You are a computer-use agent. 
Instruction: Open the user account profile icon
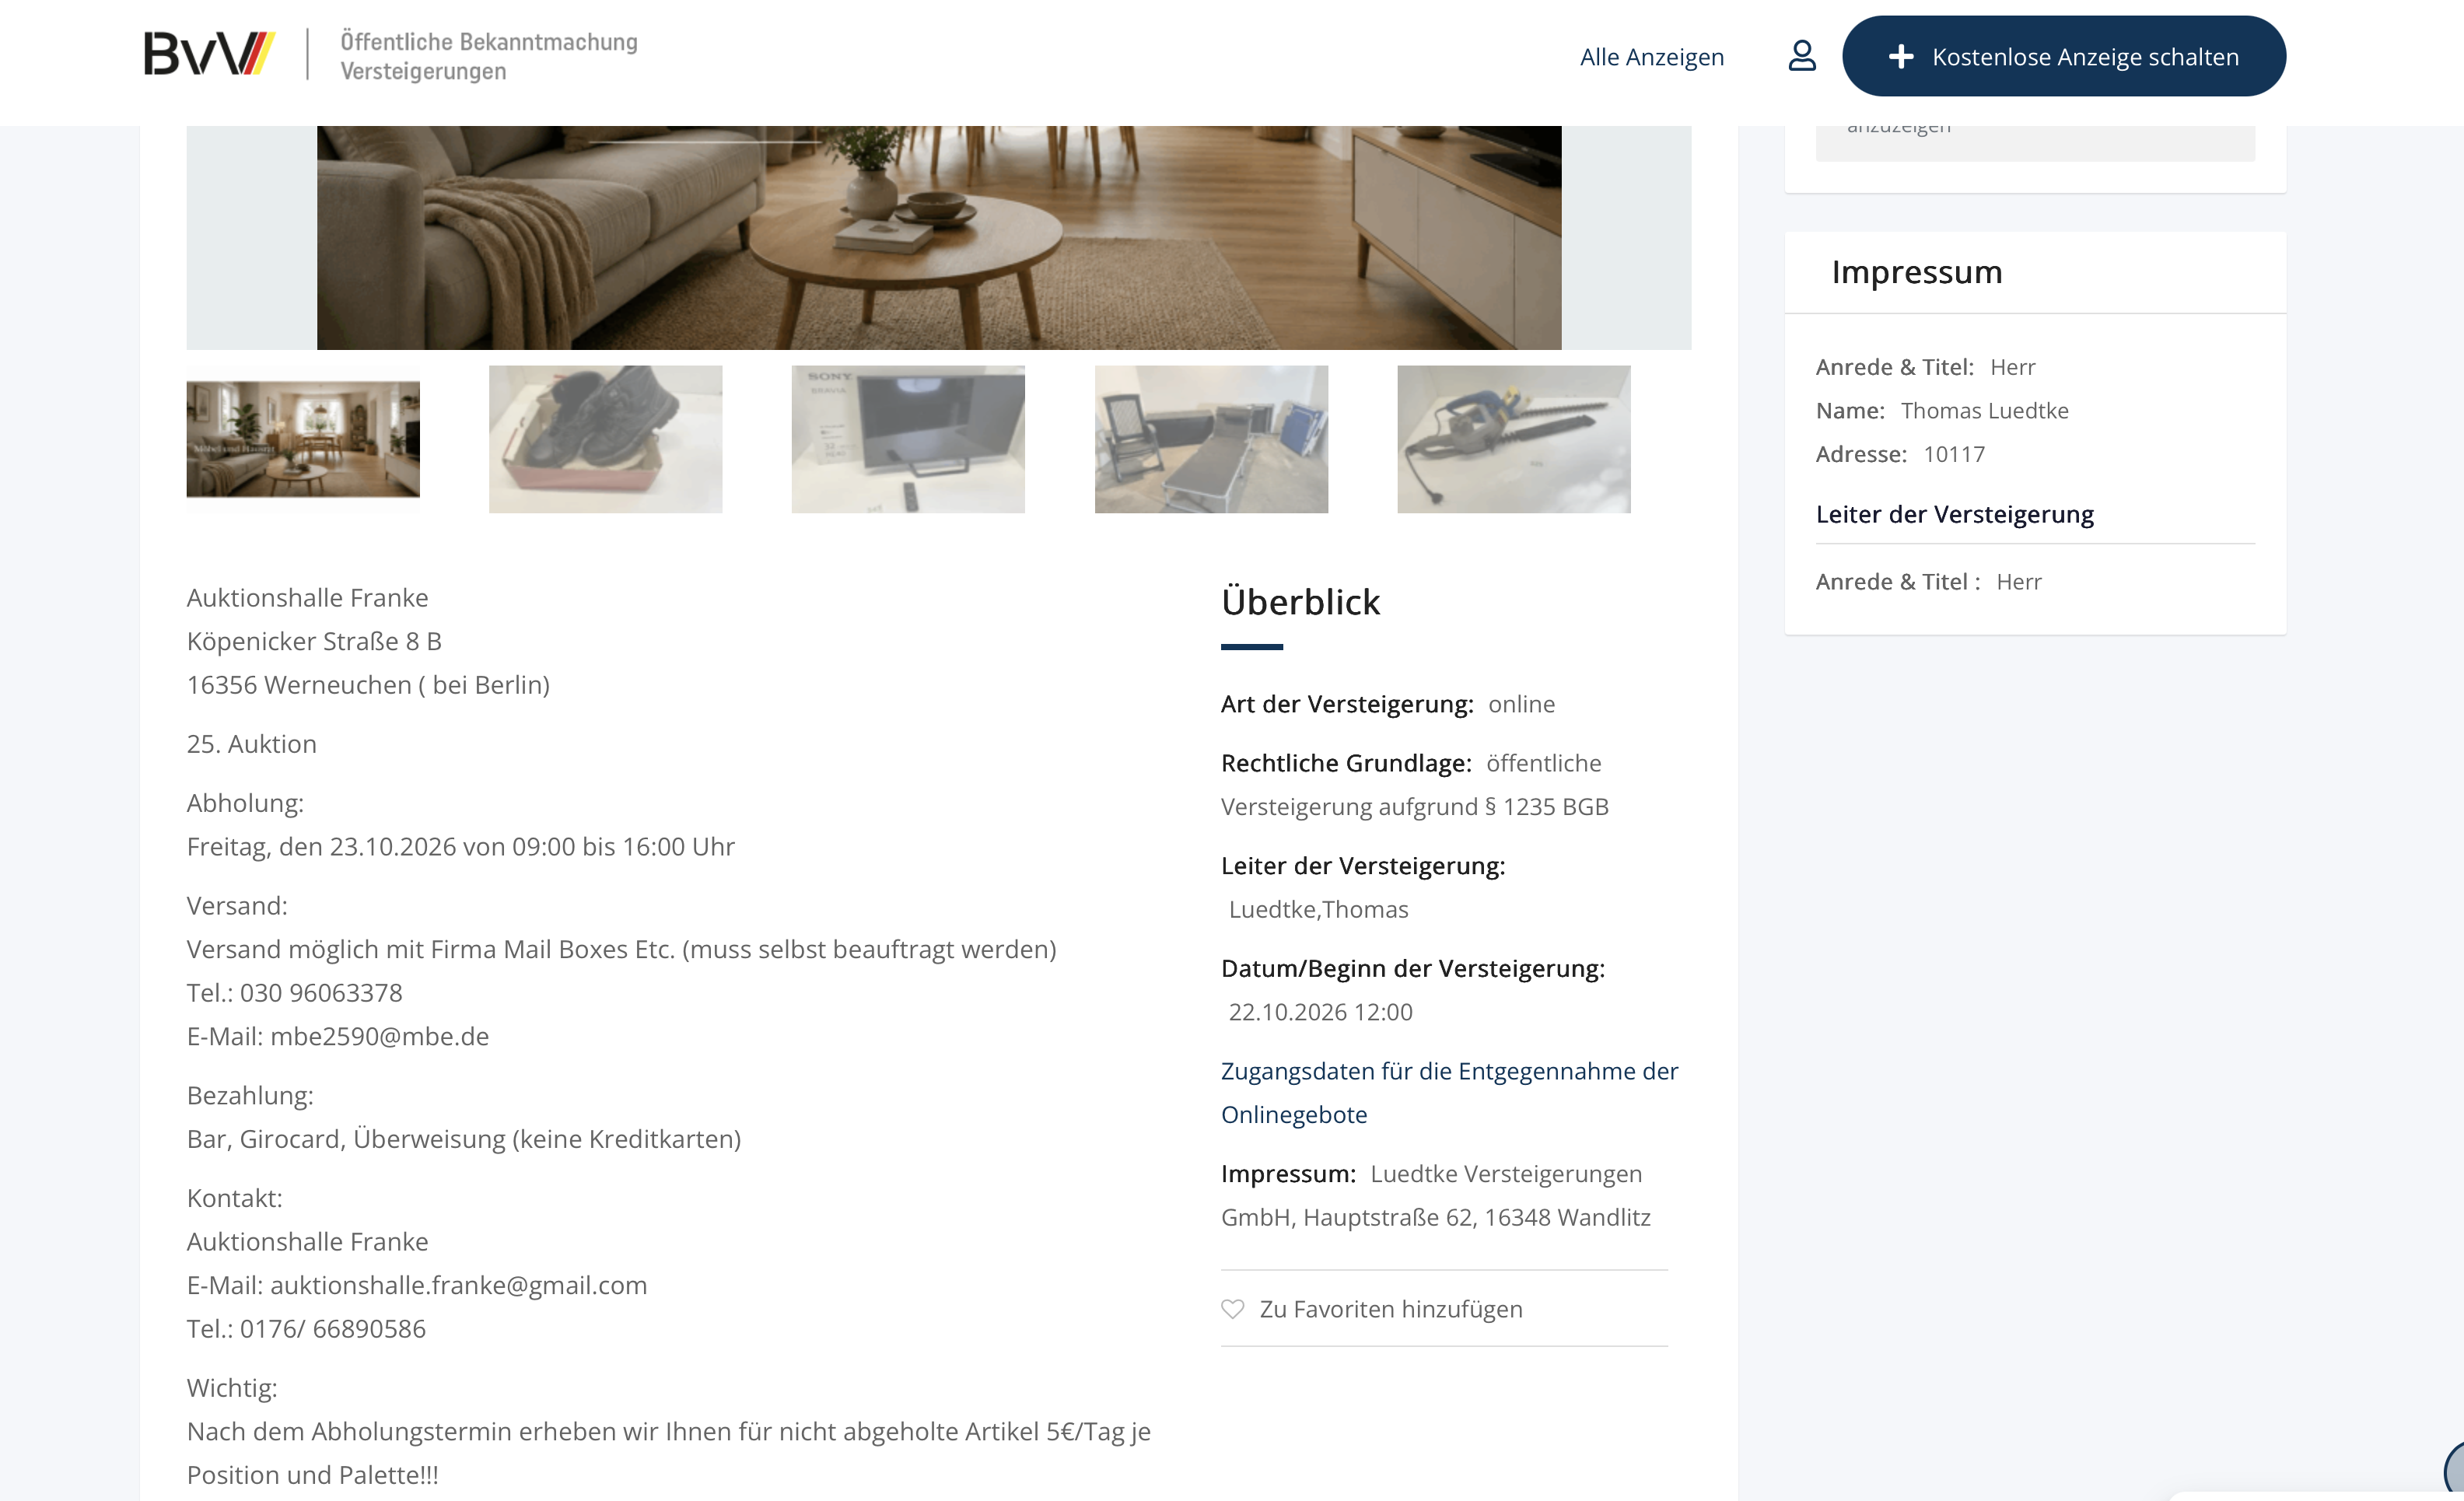(1801, 56)
